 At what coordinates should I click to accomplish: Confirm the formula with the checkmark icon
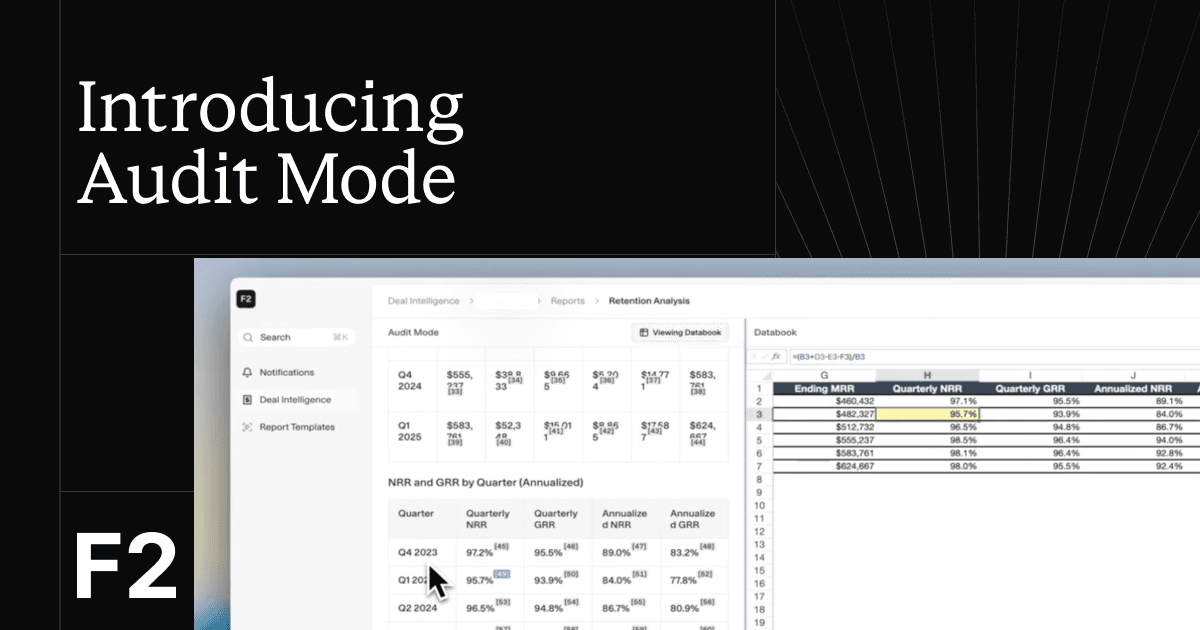tap(765, 356)
